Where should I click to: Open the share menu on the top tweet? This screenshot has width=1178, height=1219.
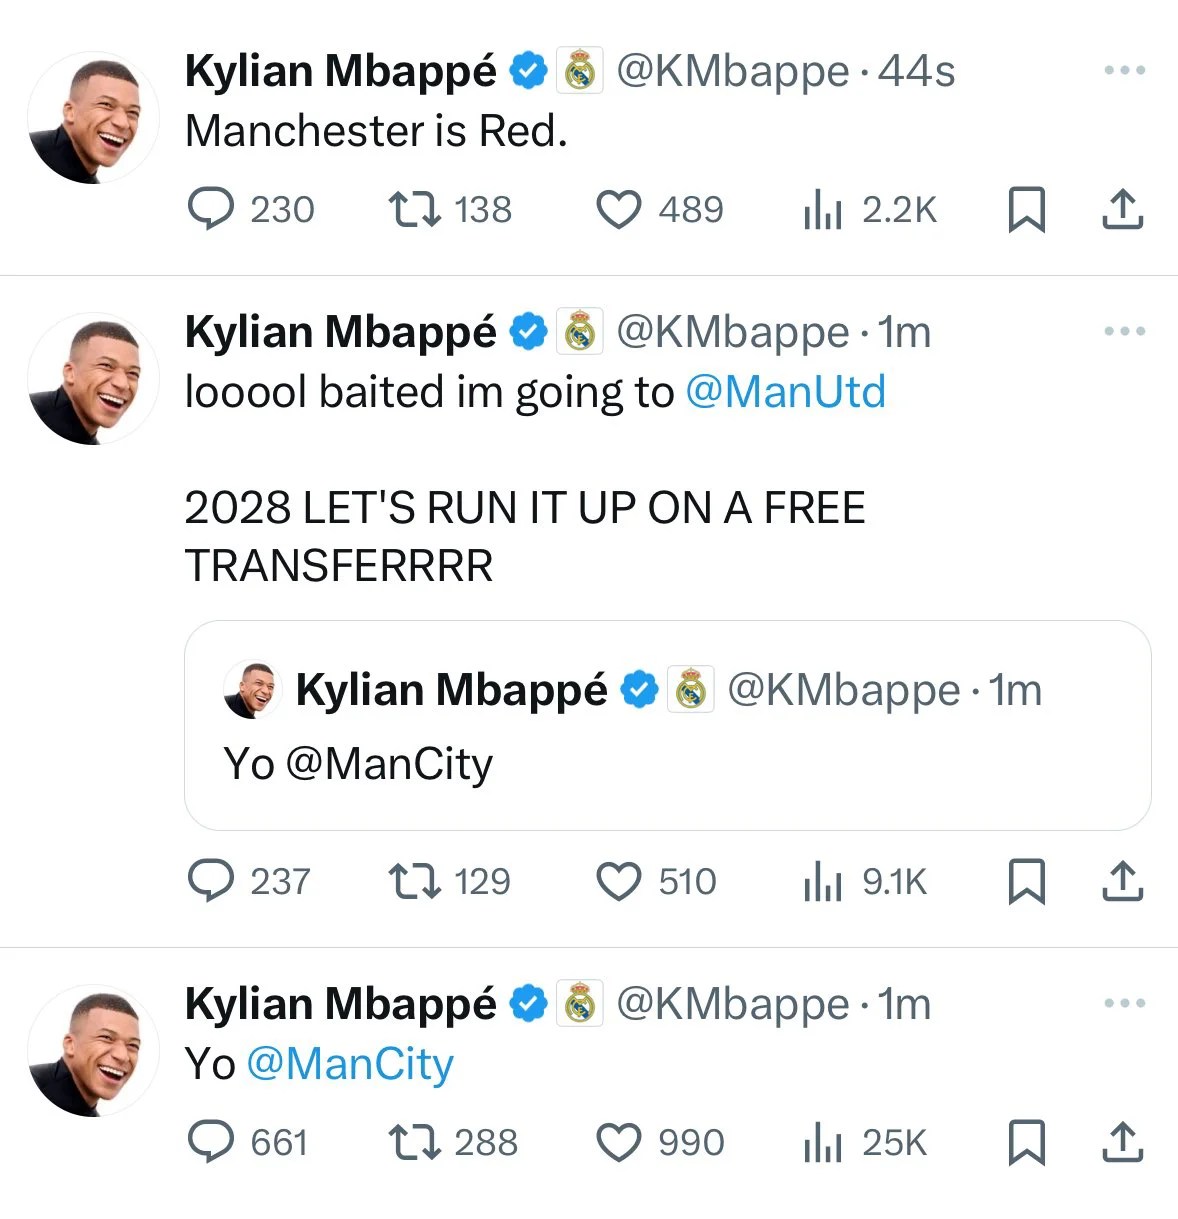(x=1122, y=210)
